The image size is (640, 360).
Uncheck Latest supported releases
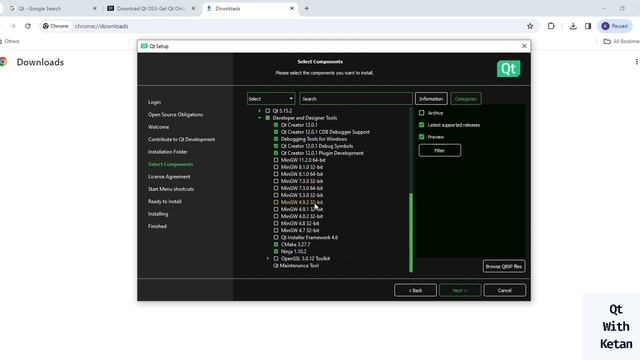[422, 125]
